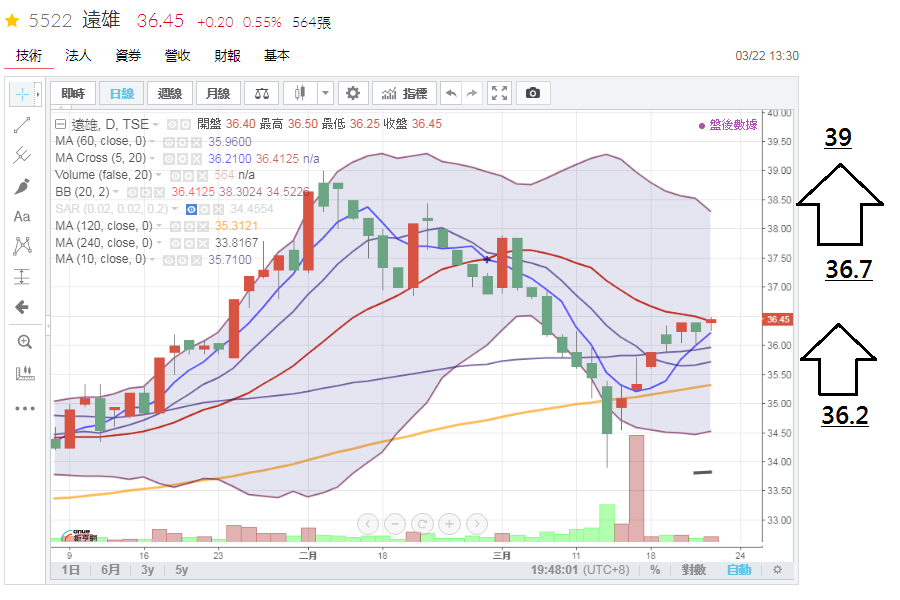Select the trend line drawing tool

coord(22,125)
